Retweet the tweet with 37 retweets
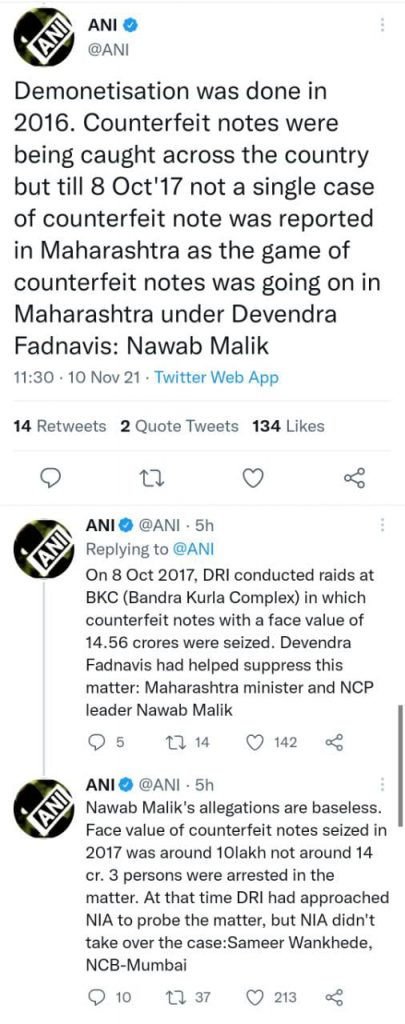This screenshot has width=405, height=1024. coord(176,997)
